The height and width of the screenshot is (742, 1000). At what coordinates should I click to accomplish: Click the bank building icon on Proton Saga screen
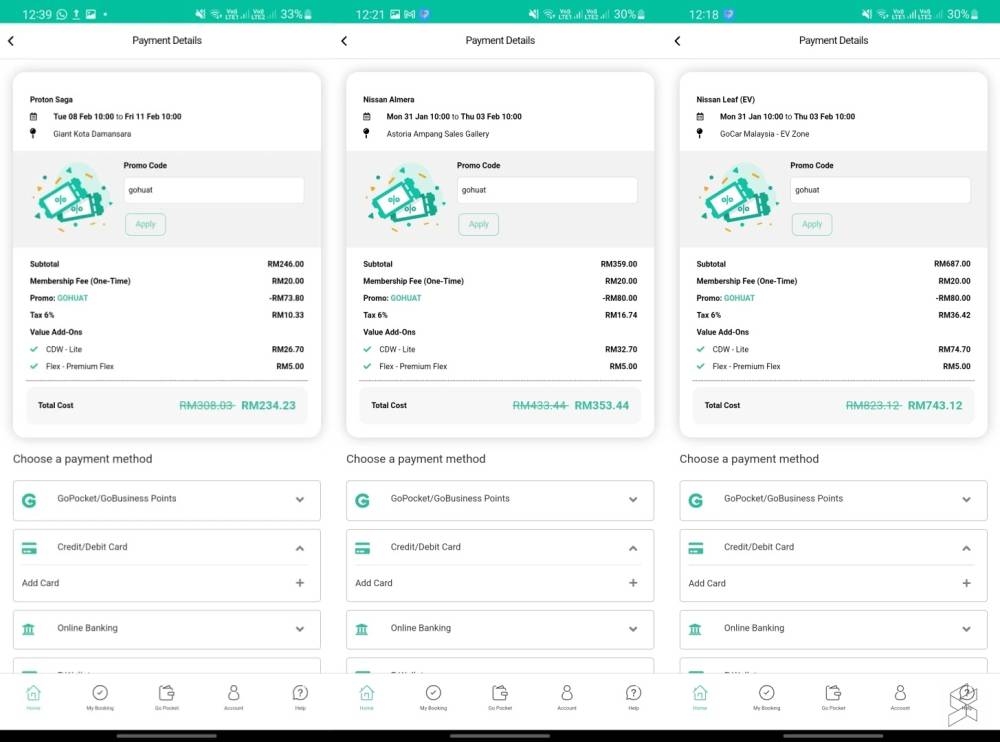click(x=29, y=630)
